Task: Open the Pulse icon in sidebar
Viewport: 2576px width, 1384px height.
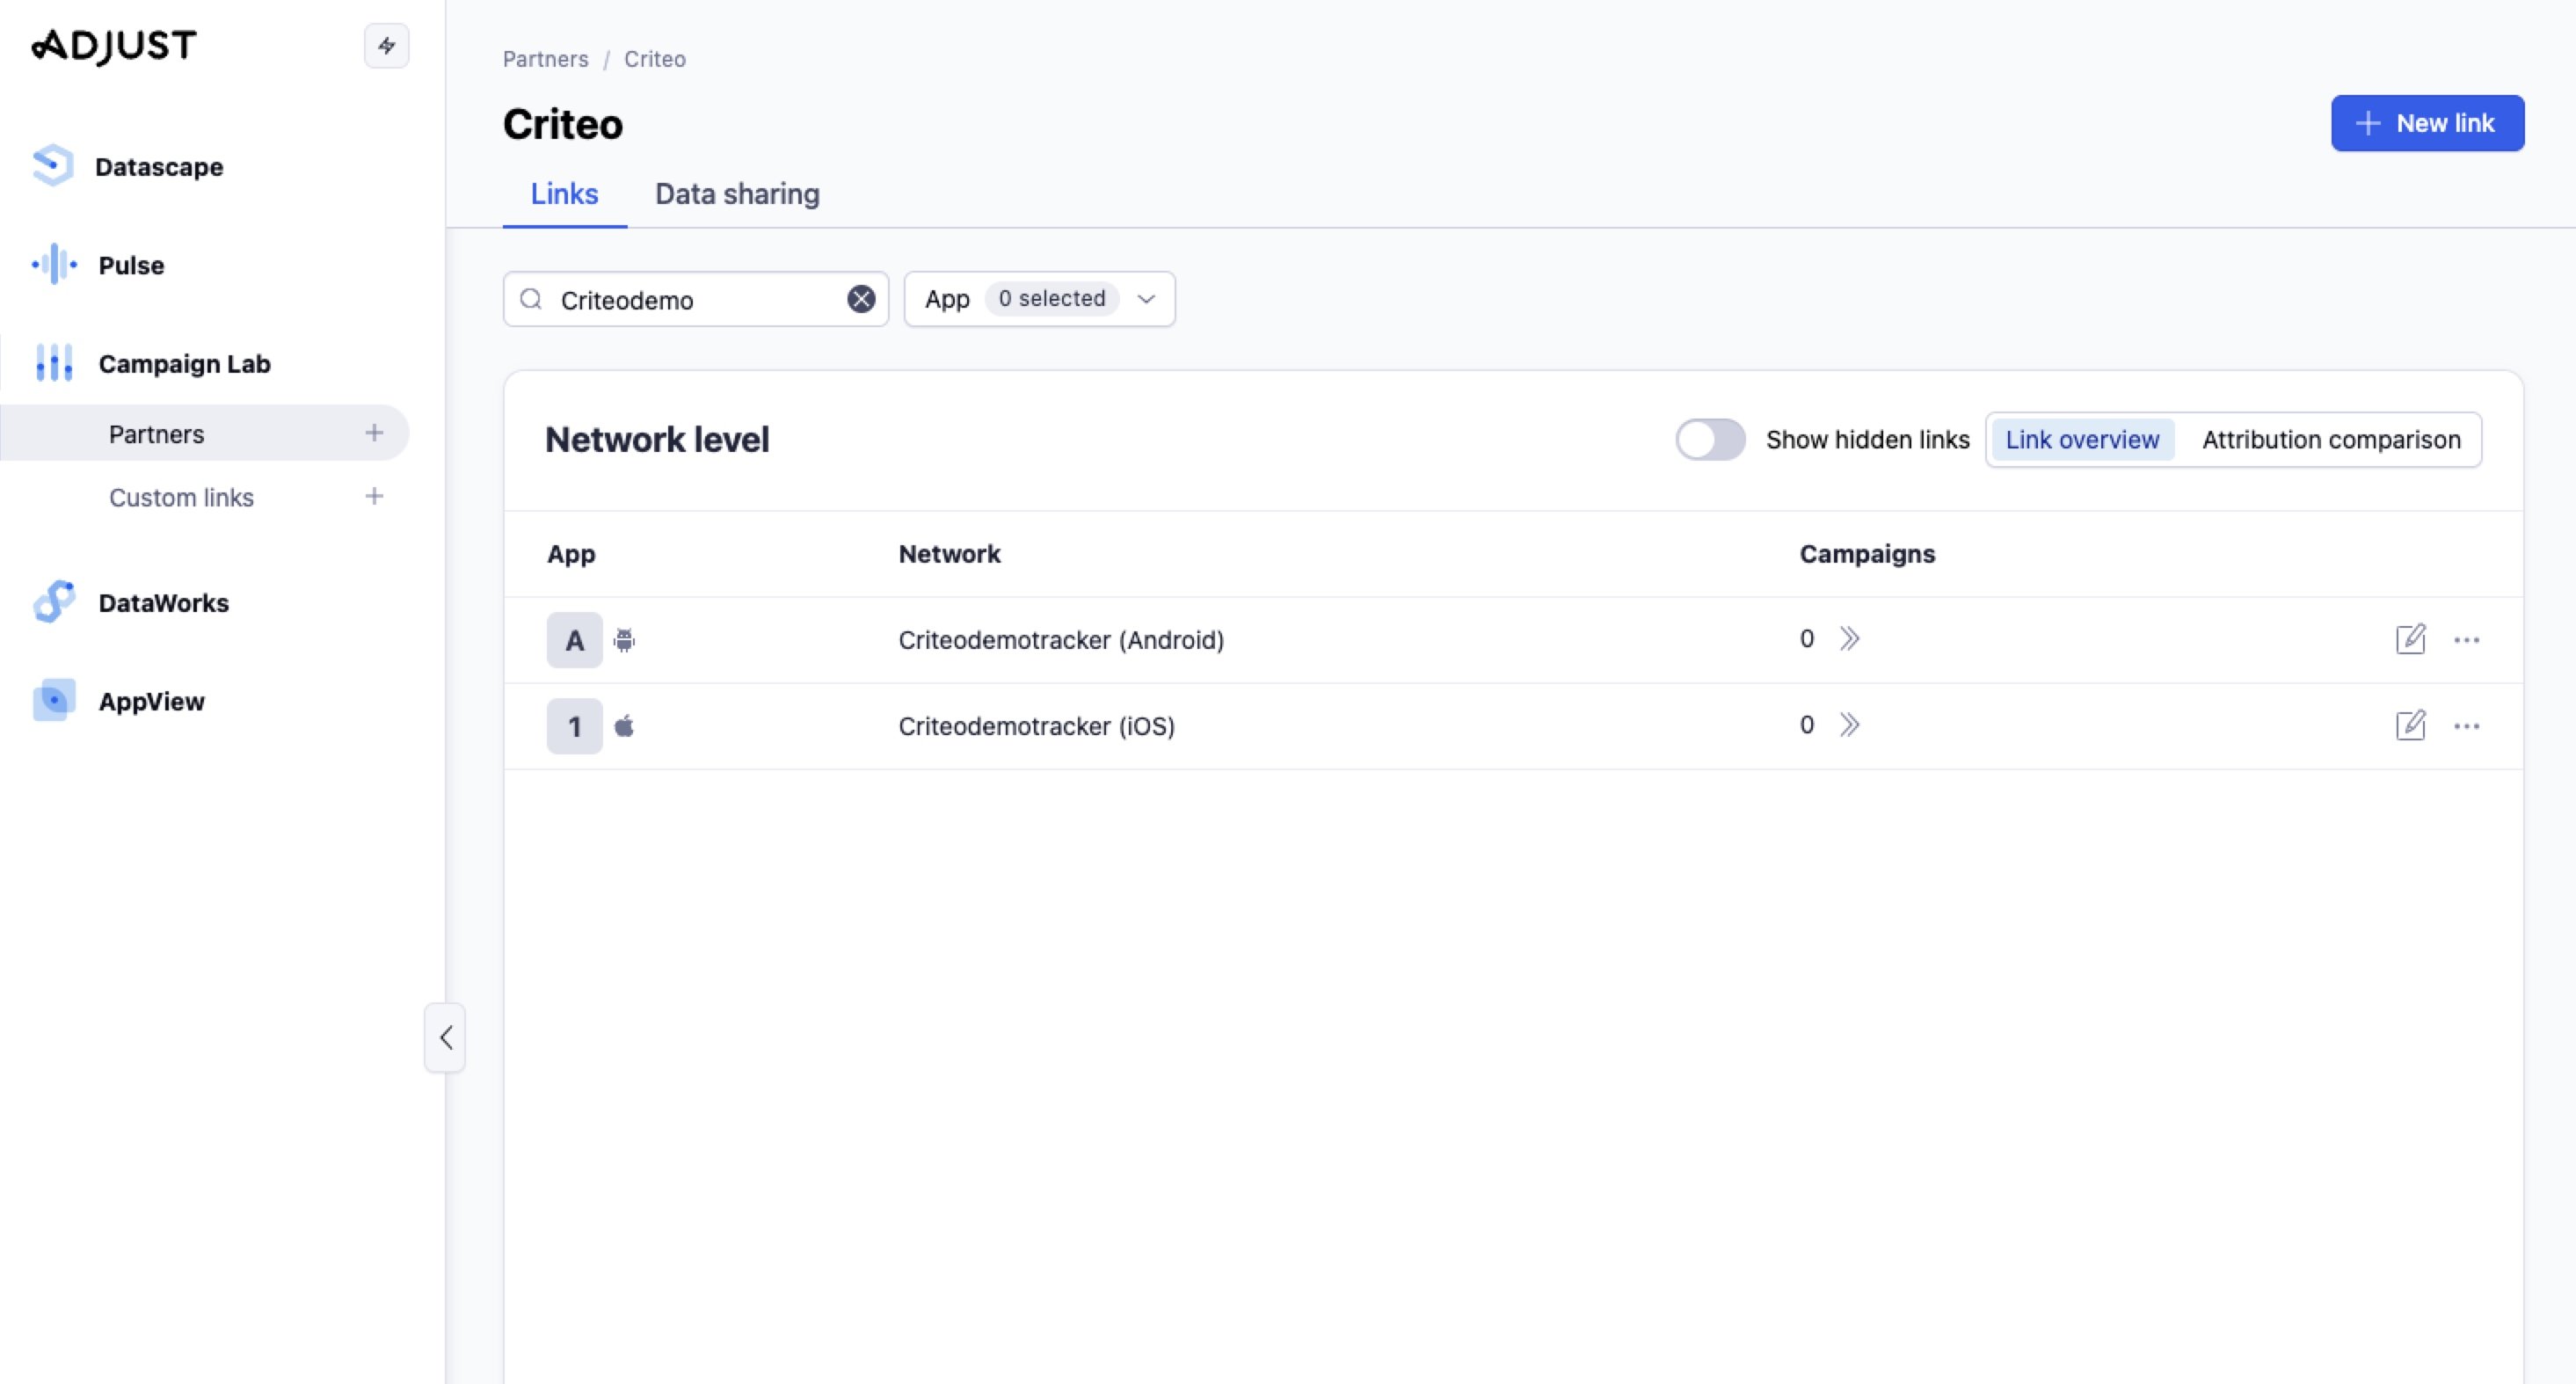Action: pyautogui.click(x=53, y=265)
